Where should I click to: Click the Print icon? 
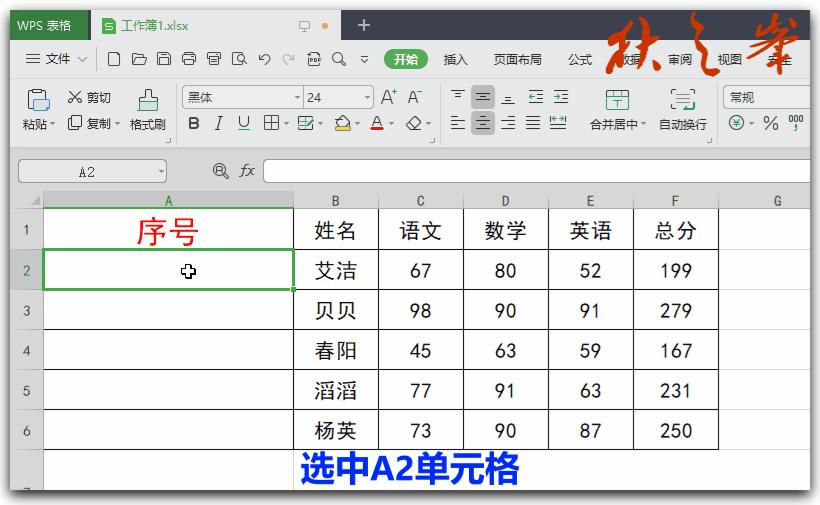pos(189,59)
